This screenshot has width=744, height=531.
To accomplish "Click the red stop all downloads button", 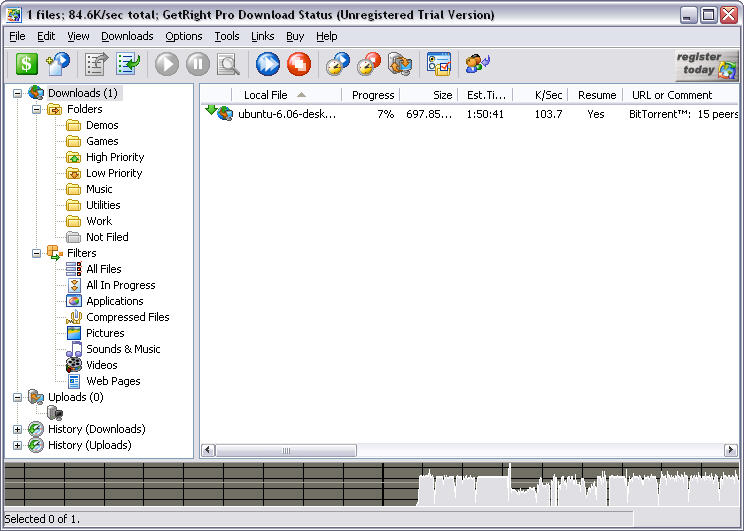I will pyautogui.click(x=299, y=64).
